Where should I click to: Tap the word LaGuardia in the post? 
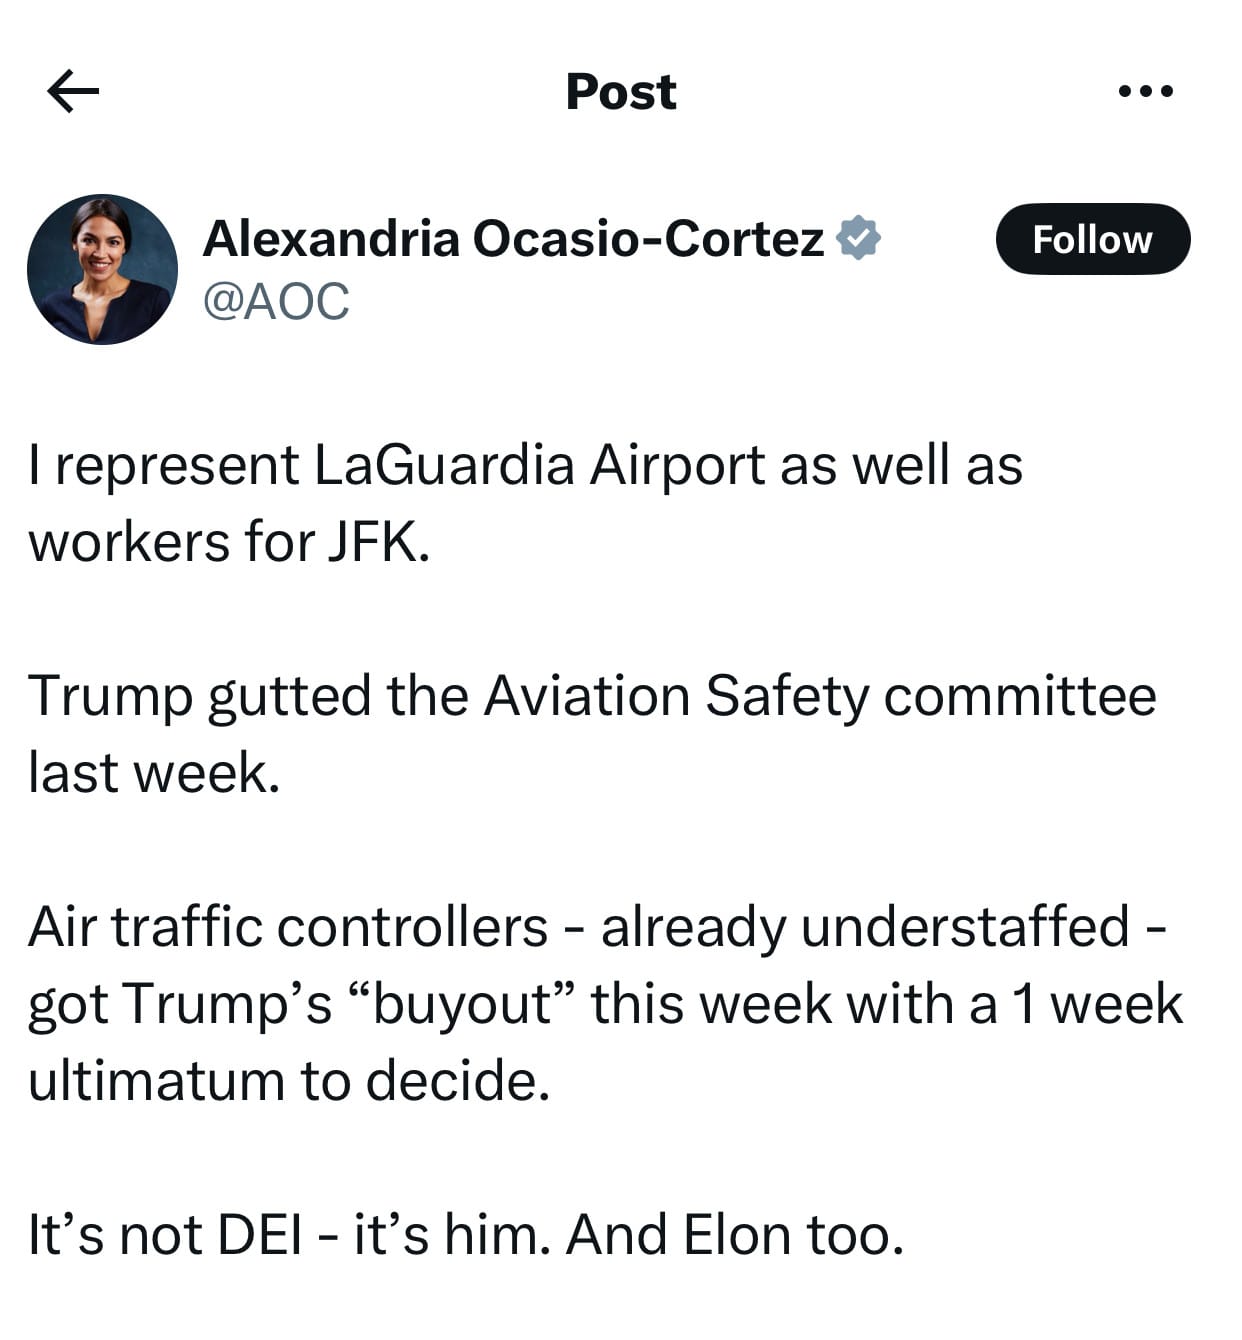[444, 465]
